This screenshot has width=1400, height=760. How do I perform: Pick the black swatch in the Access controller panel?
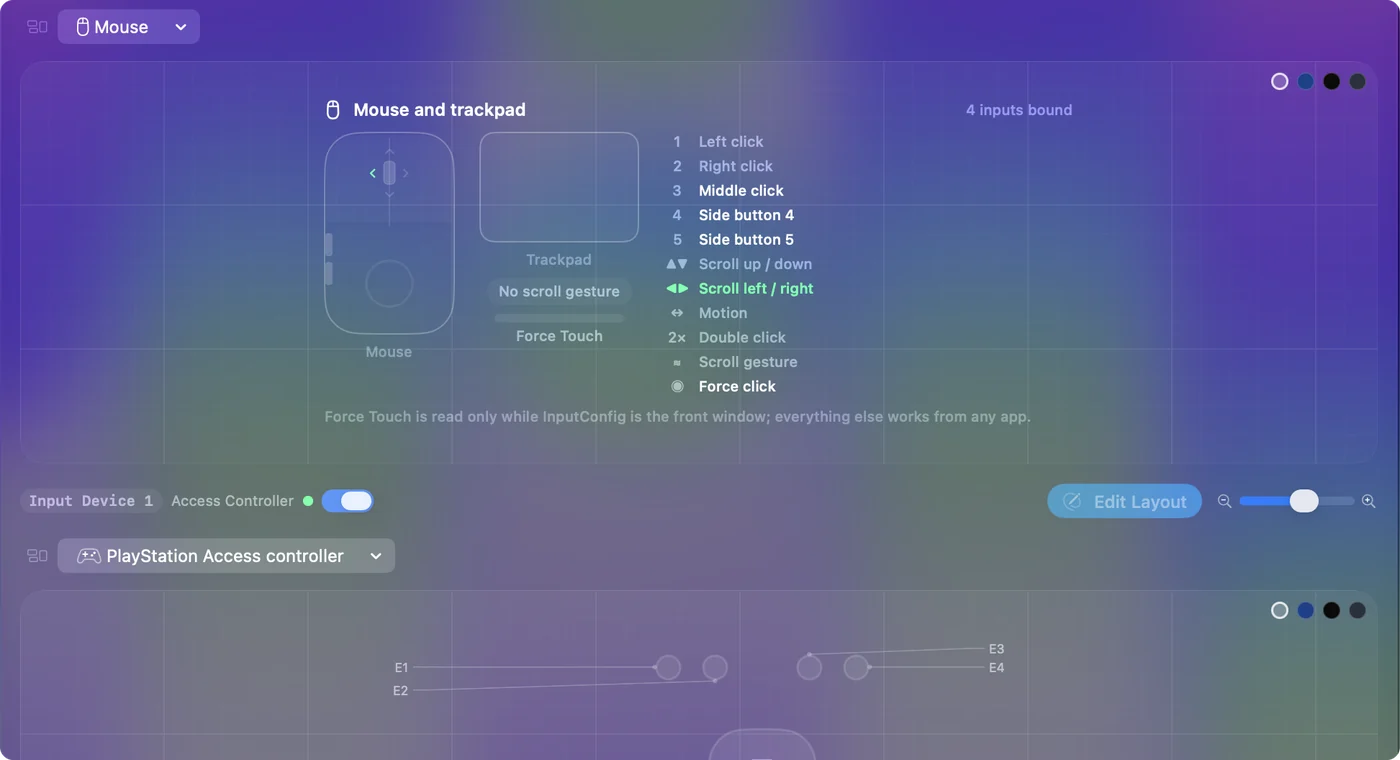[1332, 610]
